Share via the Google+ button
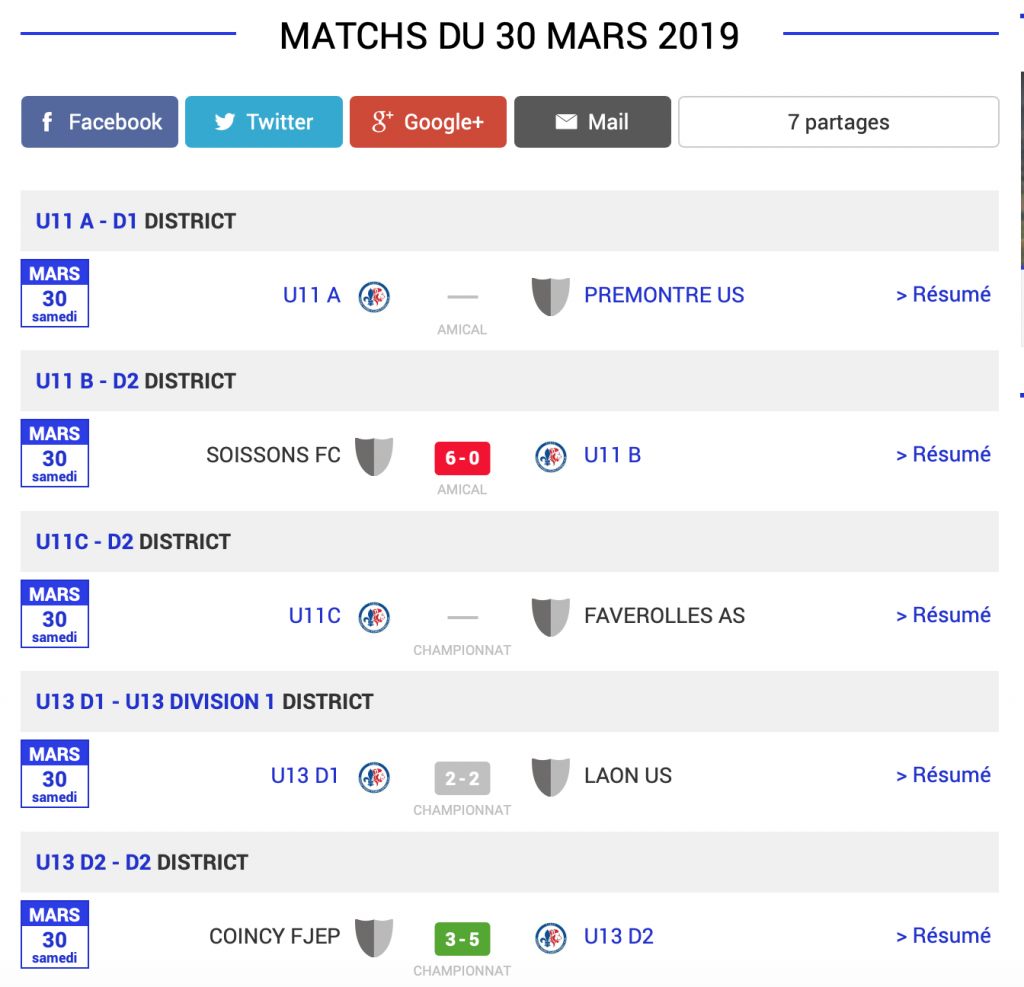This screenshot has height=987, width=1024. pos(428,122)
